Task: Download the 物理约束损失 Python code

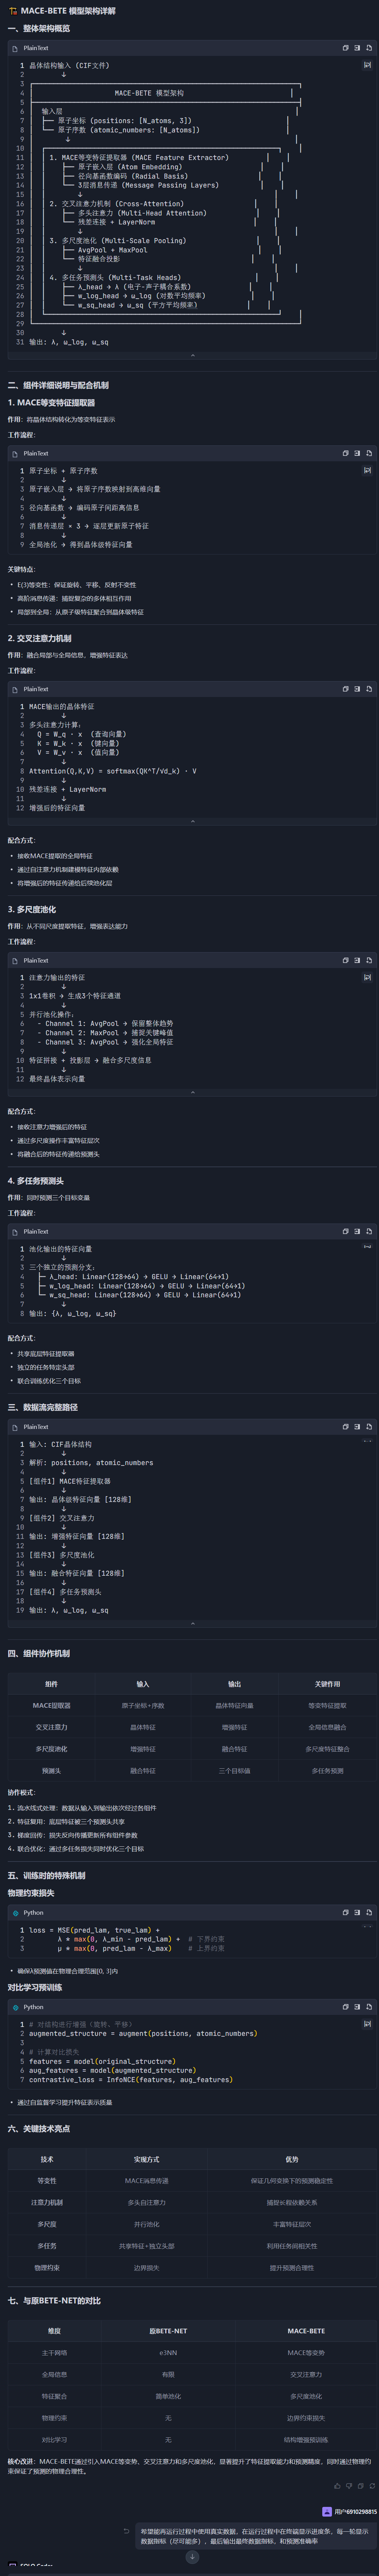Action: click(369, 1912)
